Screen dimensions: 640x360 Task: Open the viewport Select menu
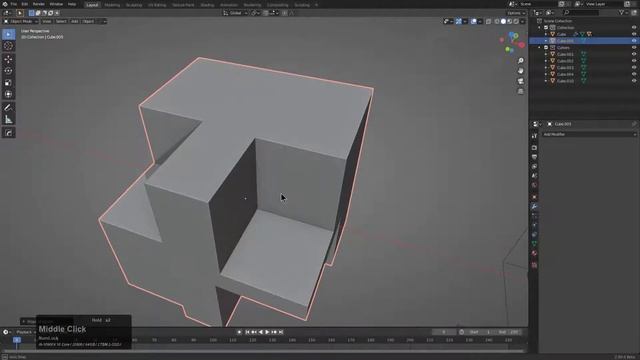tap(61, 21)
